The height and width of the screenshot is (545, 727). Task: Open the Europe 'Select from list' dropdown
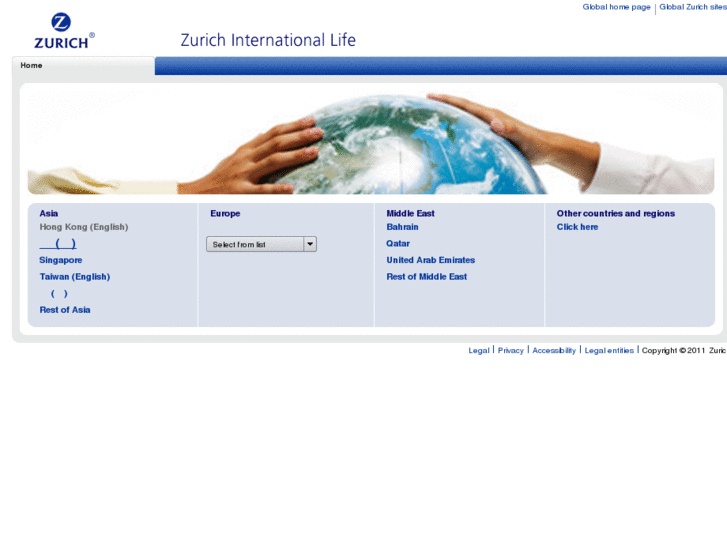261,244
